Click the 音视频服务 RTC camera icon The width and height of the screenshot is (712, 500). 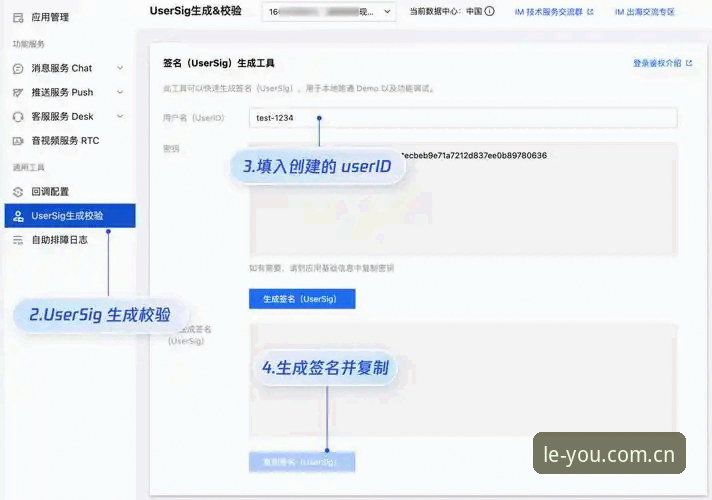18,141
